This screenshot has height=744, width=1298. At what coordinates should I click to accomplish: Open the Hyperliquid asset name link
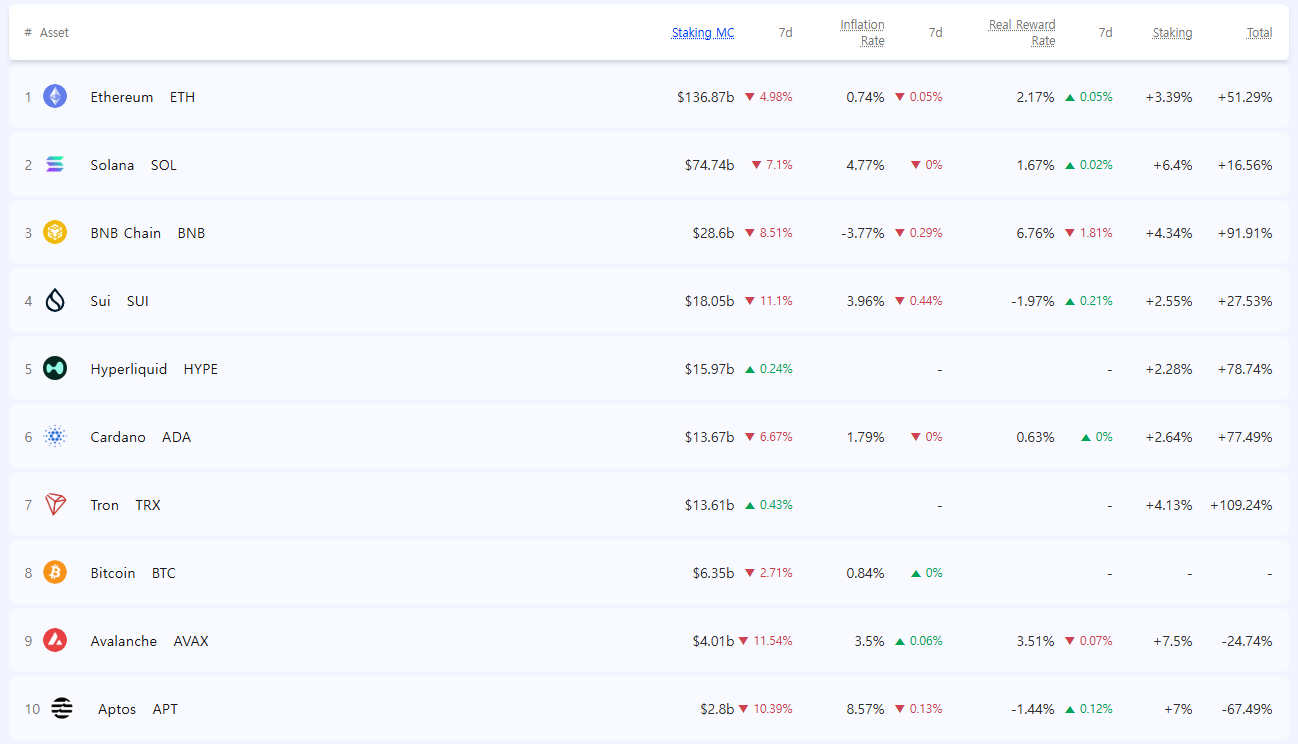(x=129, y=369)
